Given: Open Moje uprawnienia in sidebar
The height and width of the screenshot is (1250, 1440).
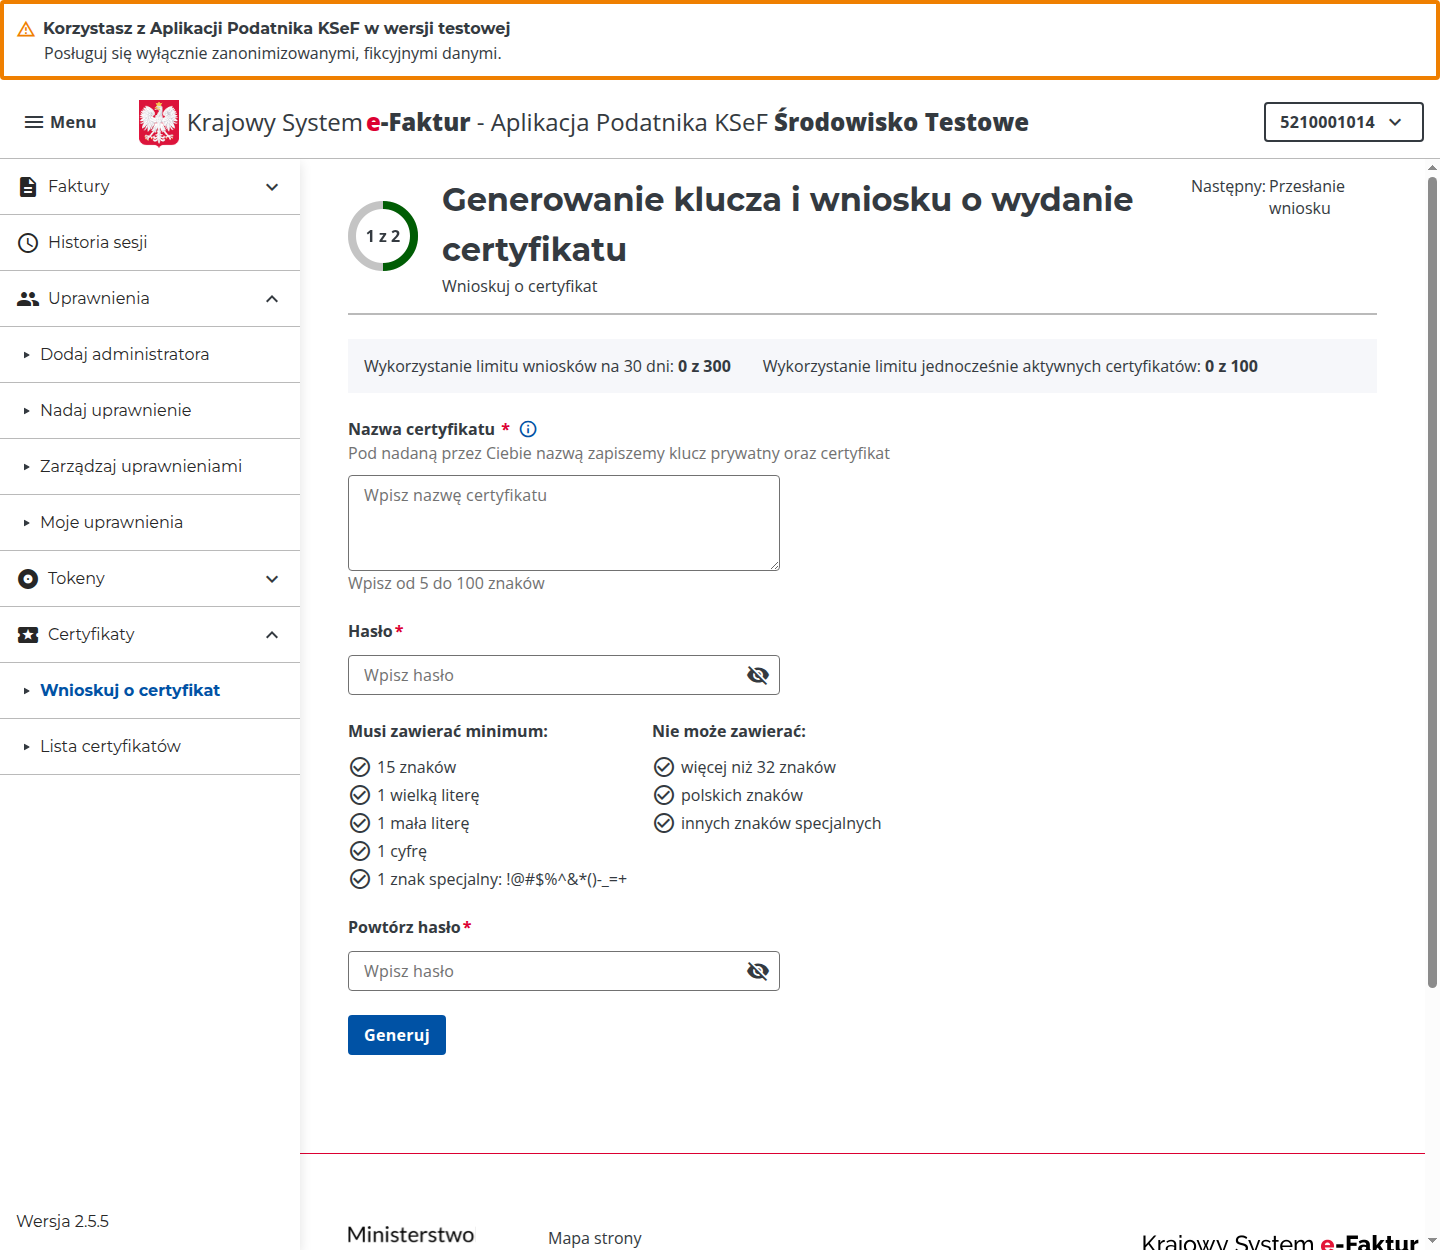Looking at the screenshot, I should [x=150, y=523].
